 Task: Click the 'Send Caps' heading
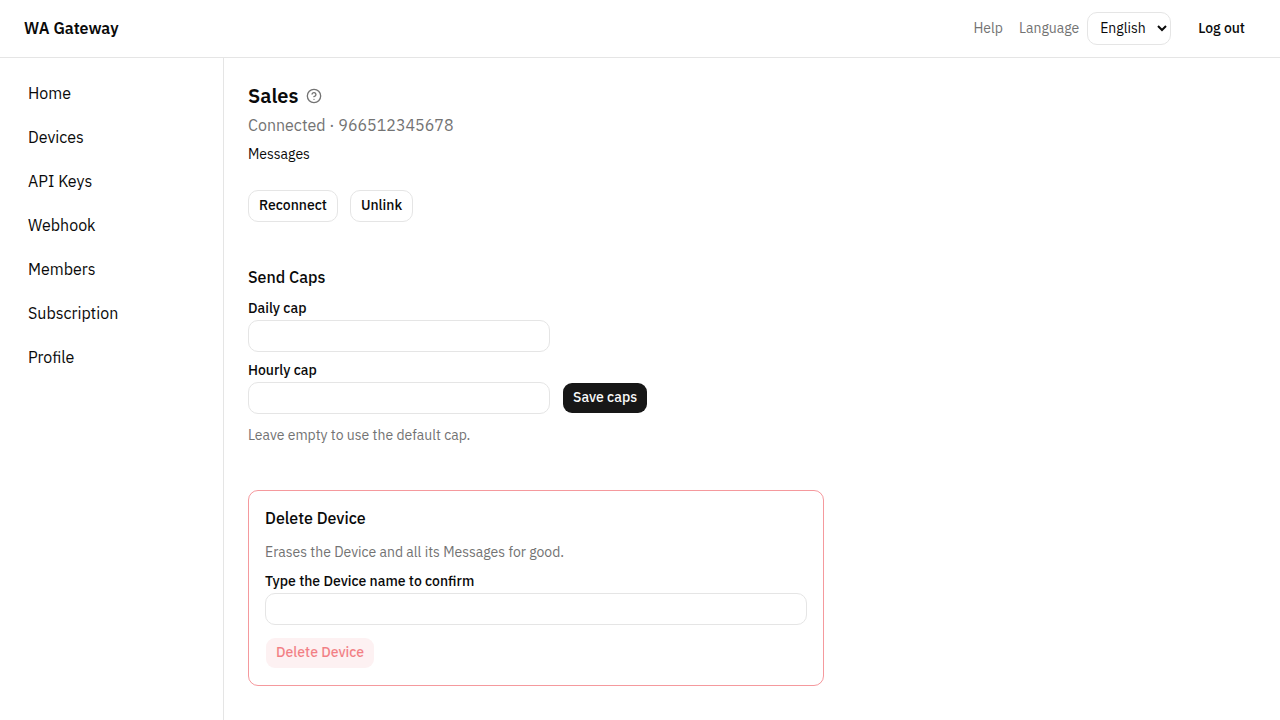coord(287,277)
